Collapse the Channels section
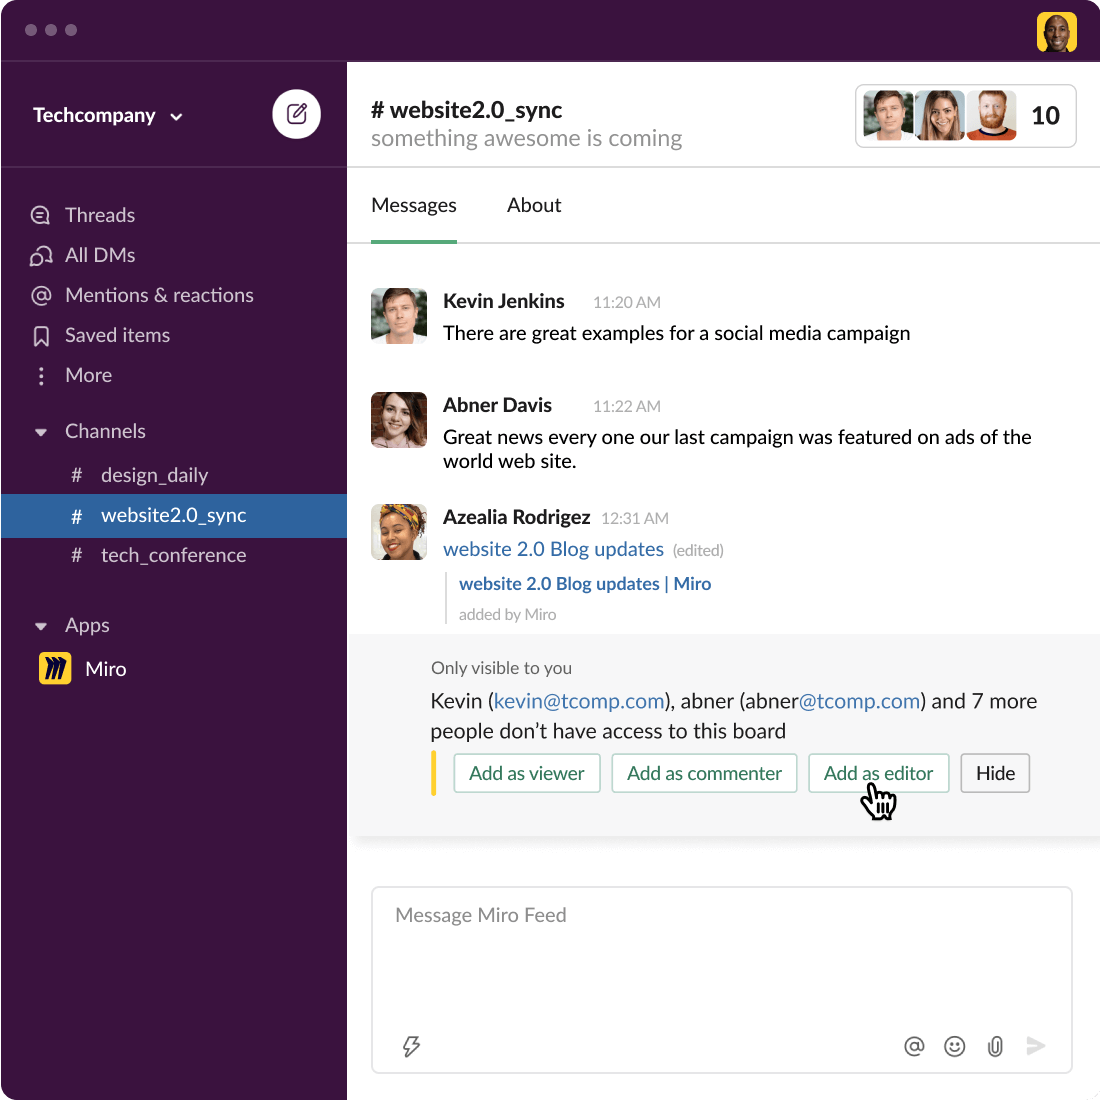This screenshot has width=1100, height=1100. (x=40, y=431)
